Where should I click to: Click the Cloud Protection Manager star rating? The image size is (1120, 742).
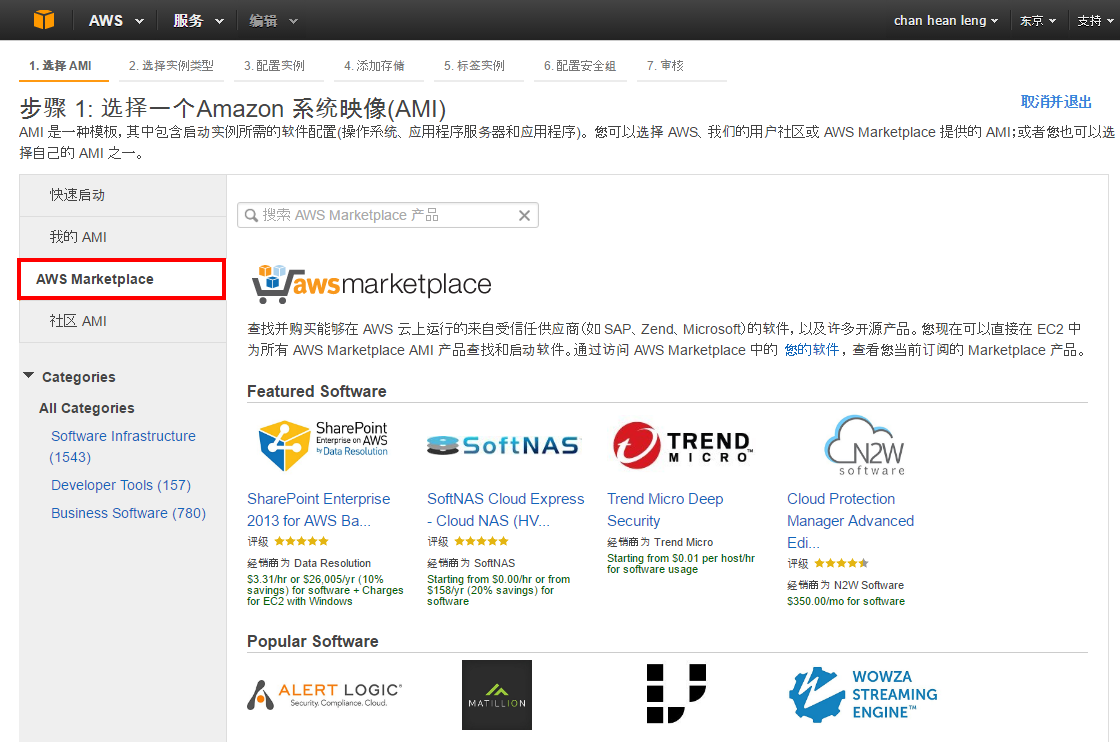841,563
